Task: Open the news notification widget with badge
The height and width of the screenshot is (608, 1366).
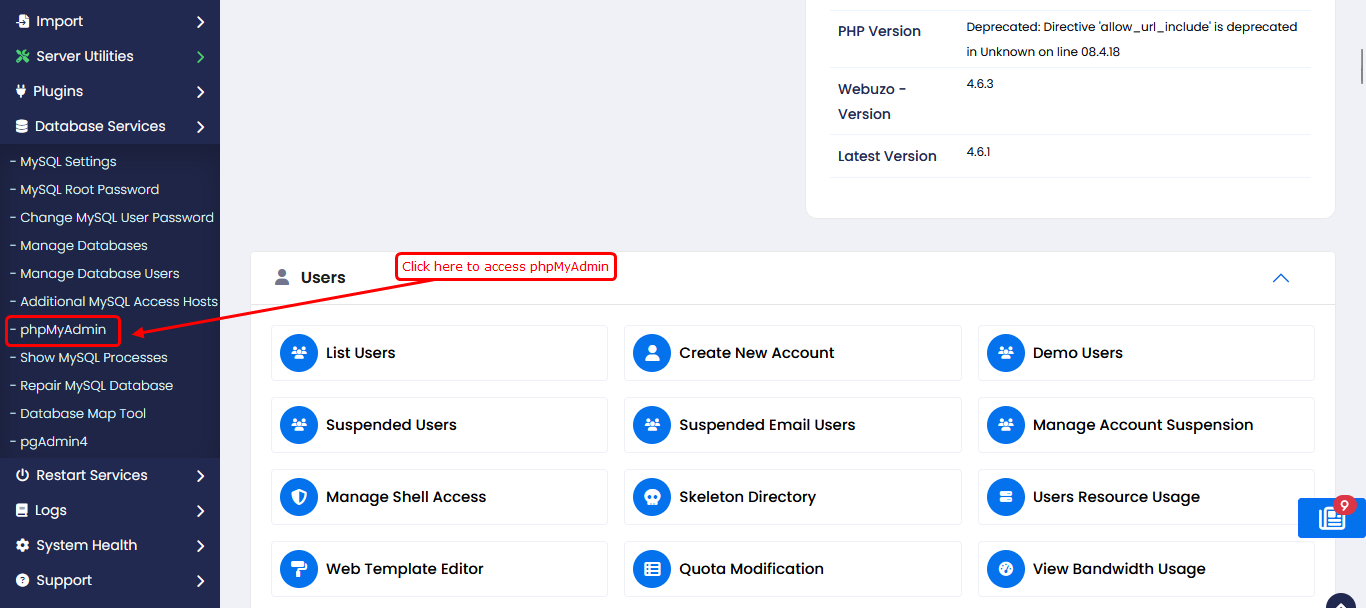Action: click(1331, 517)
